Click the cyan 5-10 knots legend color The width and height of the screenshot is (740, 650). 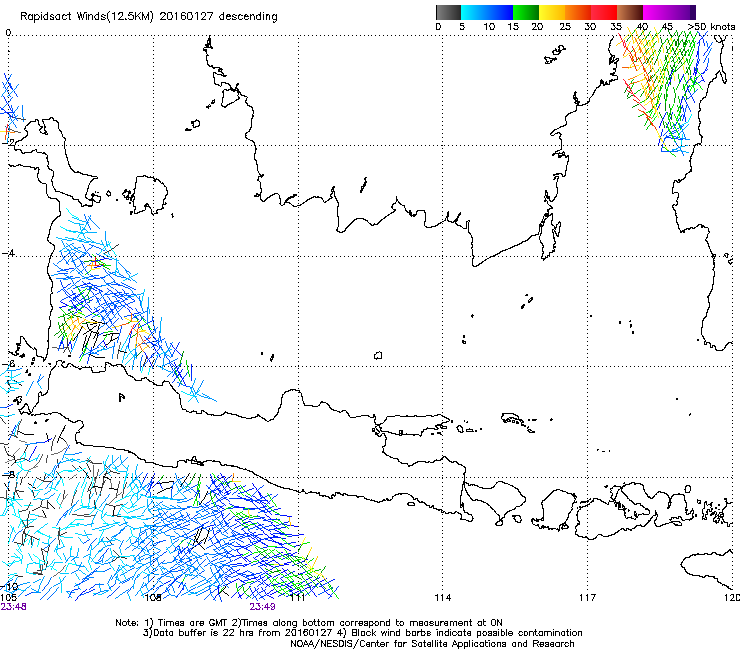point(473,12)
